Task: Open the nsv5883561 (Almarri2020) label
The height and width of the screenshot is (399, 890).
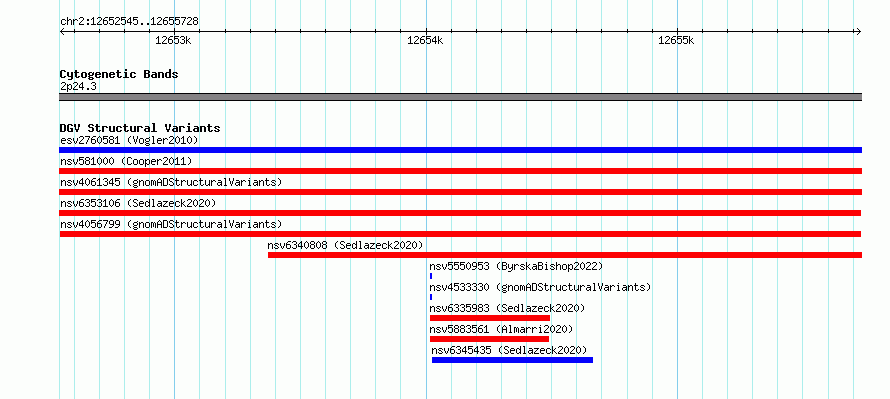Action: 501,329
